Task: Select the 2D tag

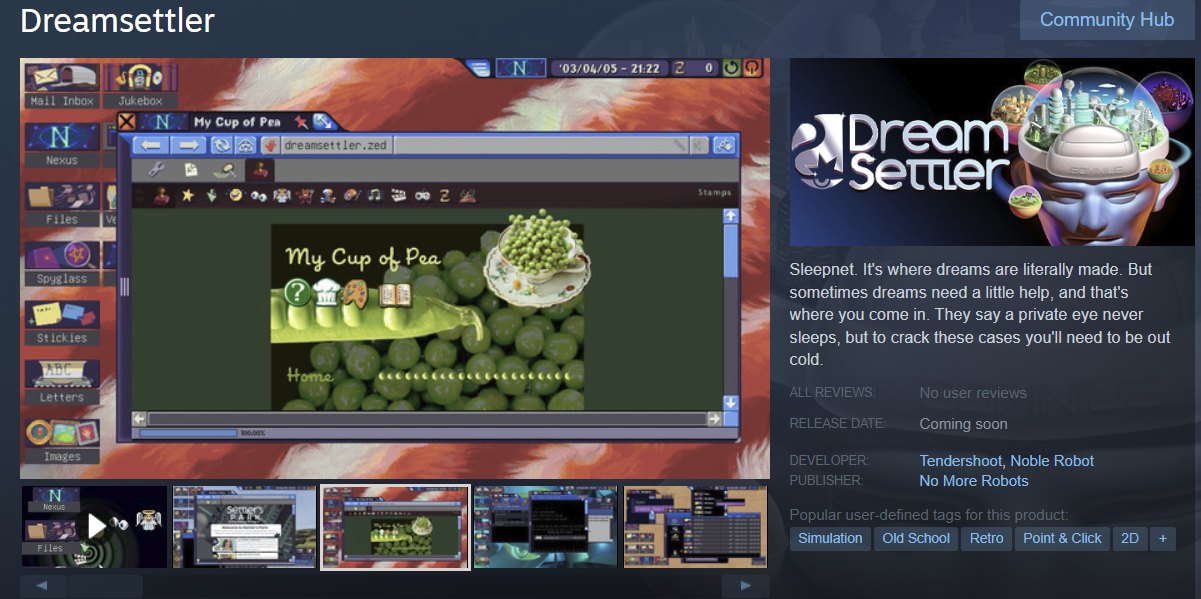Action: pos(1130,538)
